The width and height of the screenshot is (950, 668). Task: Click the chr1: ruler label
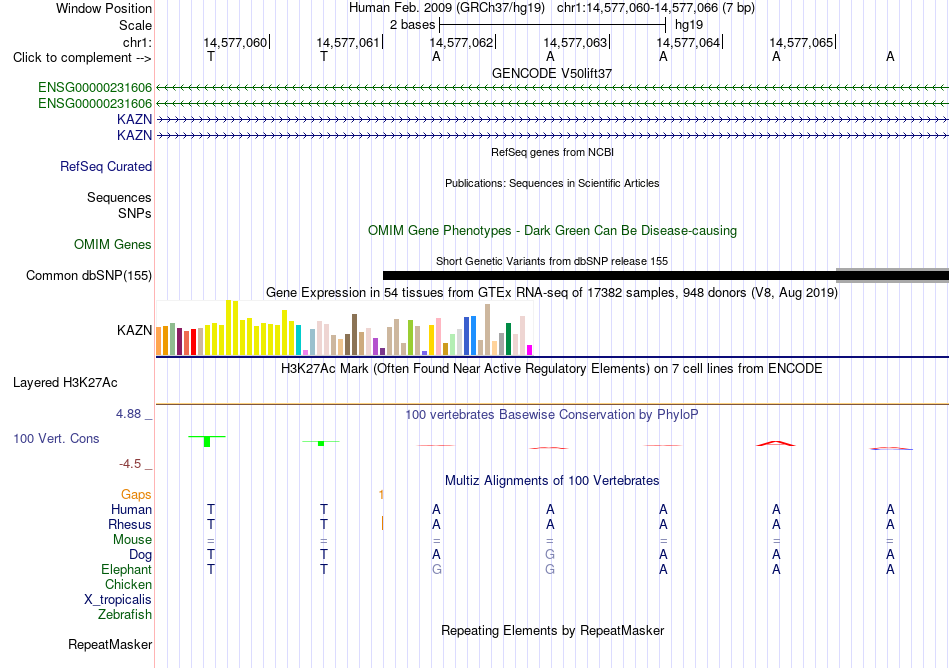click(x=137, y=42)
